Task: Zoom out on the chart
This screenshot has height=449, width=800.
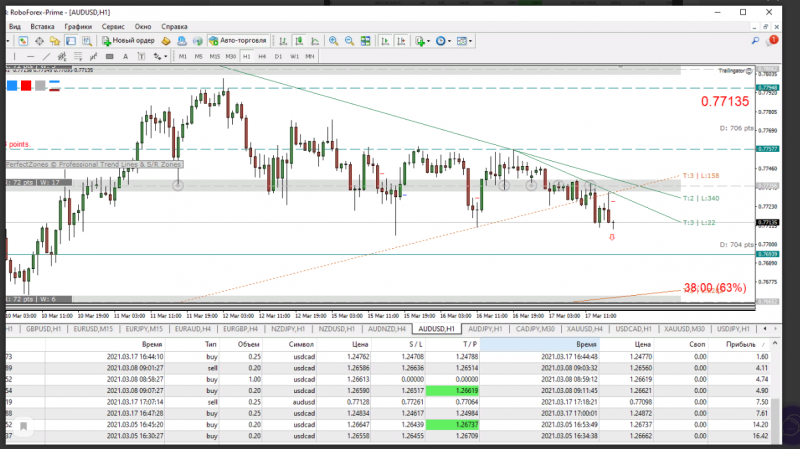Action: click(349, 41)
